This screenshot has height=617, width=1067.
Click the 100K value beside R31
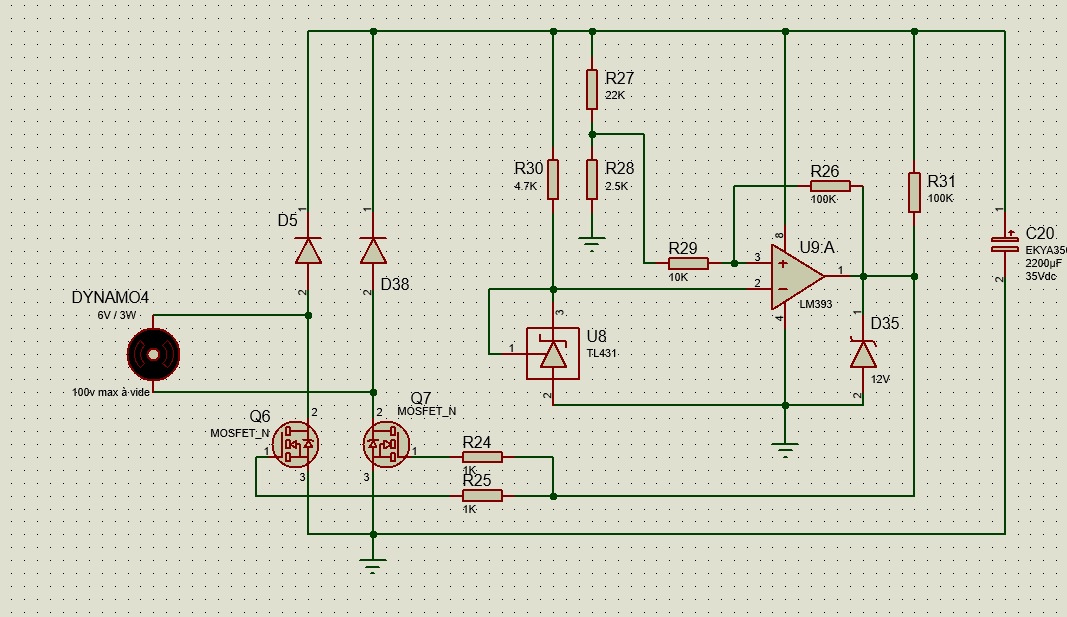pos(940,199)
